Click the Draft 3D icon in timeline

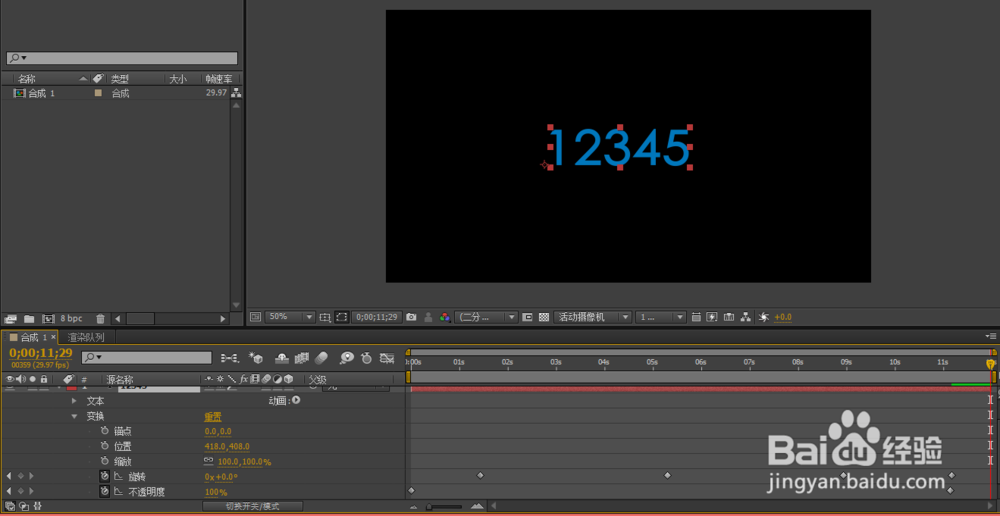[x=256, y=358]
